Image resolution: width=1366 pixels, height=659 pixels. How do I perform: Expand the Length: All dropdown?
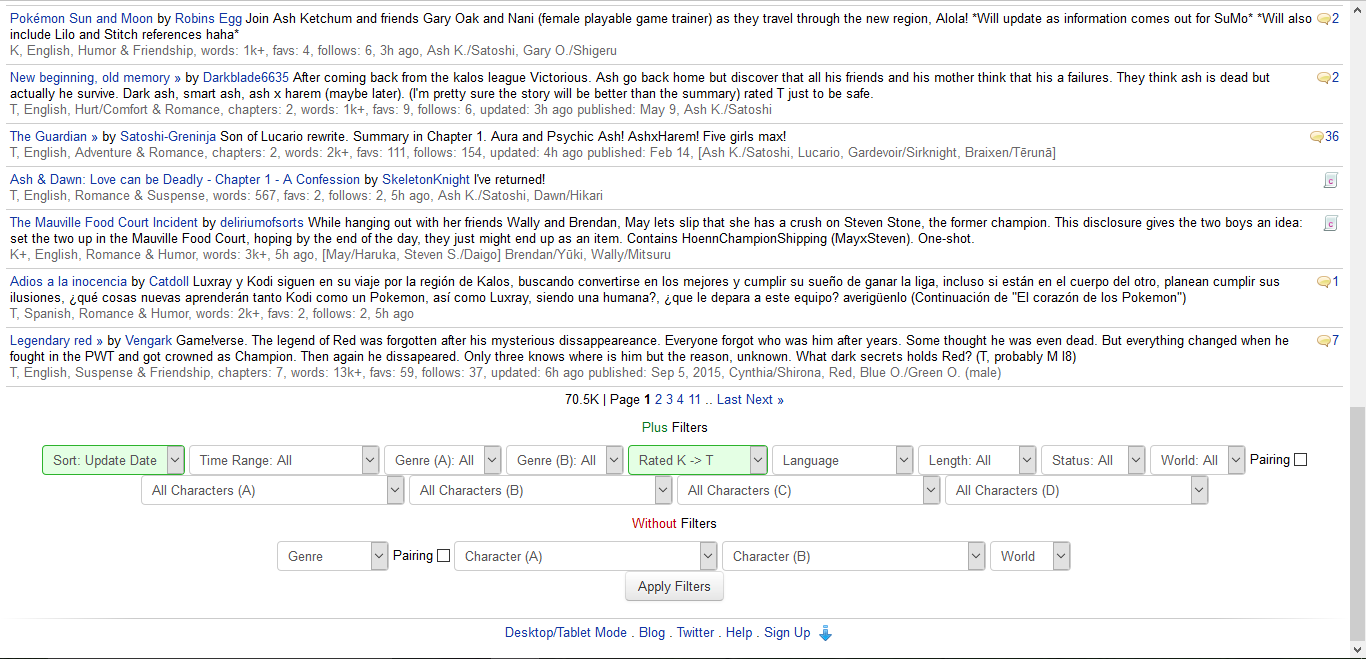click(x=977, y=460)
